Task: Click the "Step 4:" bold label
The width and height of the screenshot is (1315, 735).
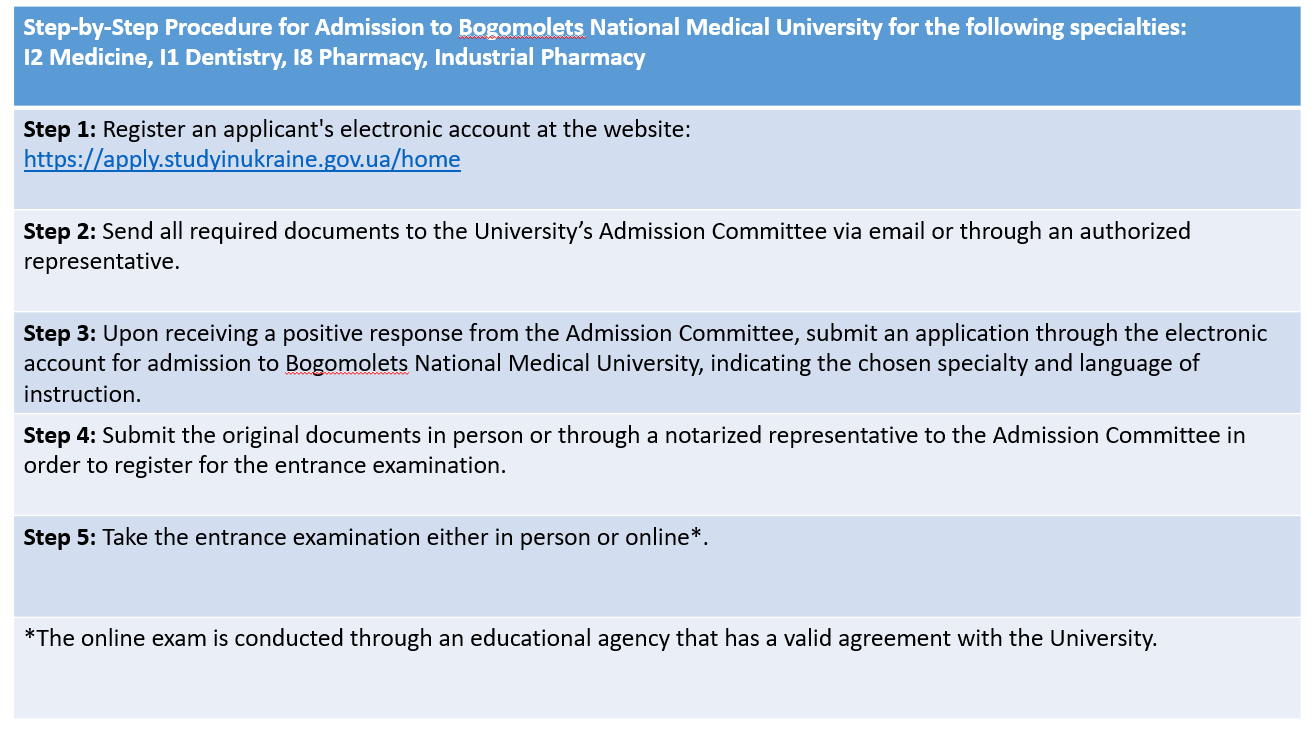Action: tap(60, 435)
